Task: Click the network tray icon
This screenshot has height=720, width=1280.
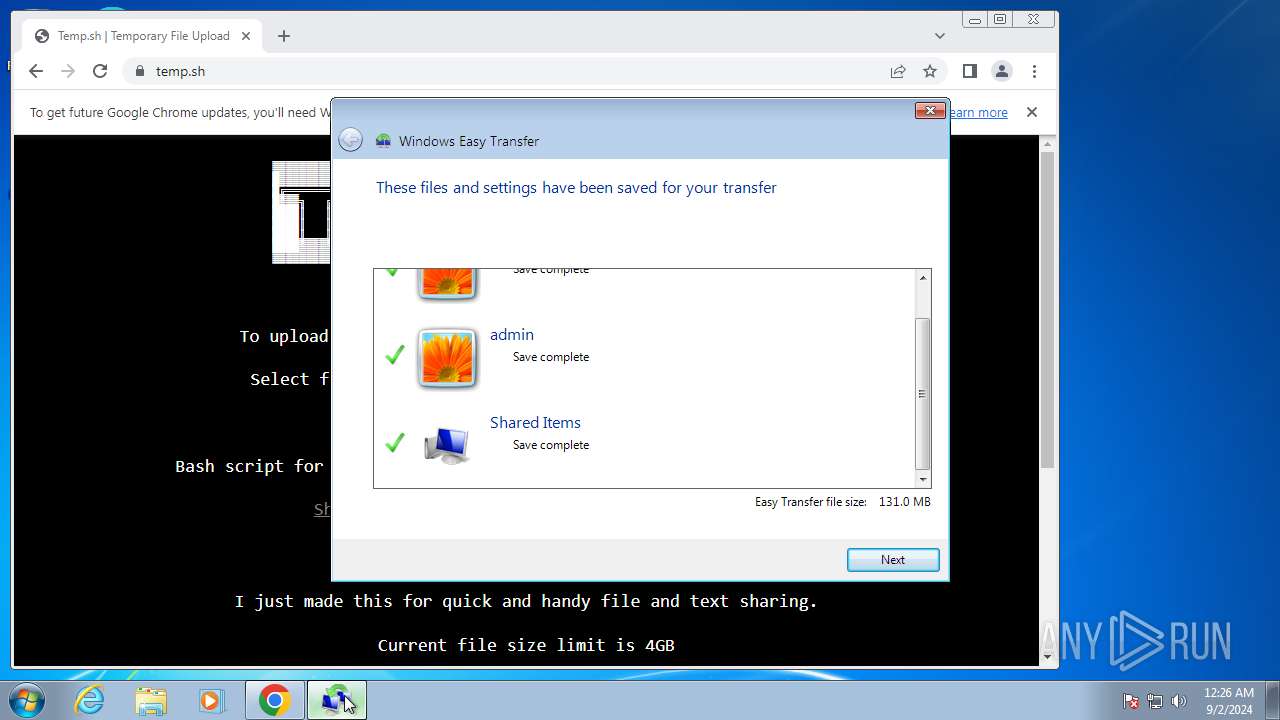Action: 1155,701
